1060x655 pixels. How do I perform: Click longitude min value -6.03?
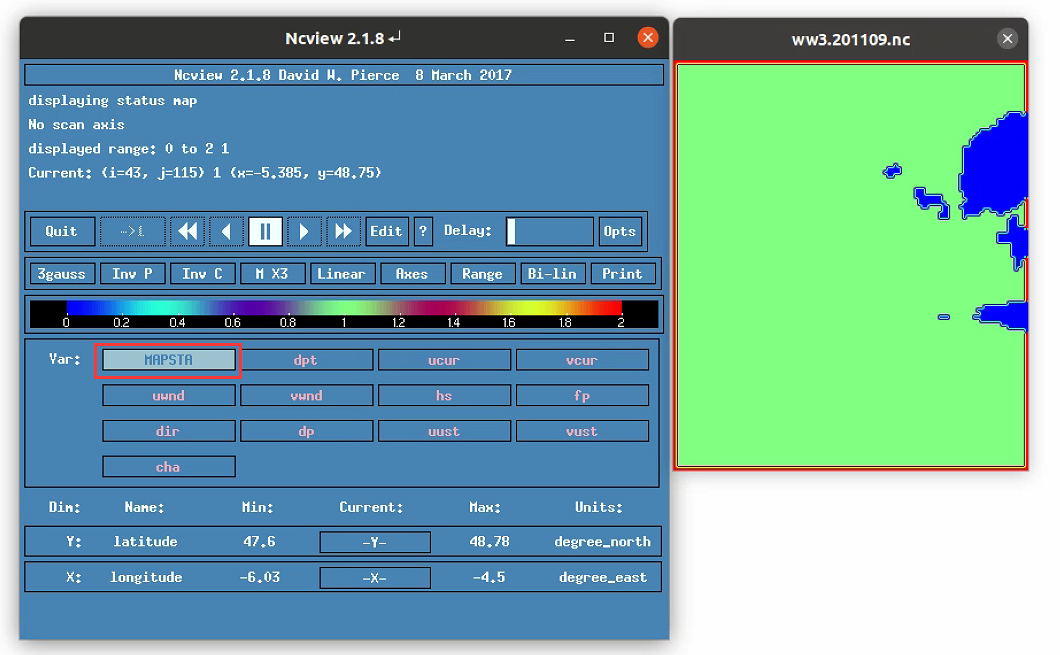tap(260, 577)
